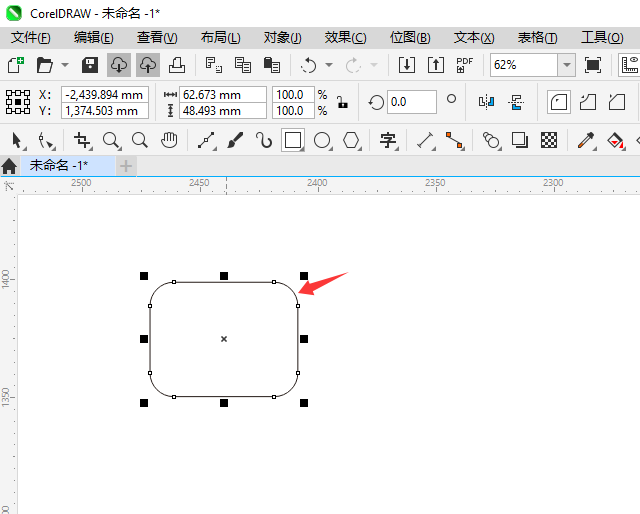
Task: Click the object width field 62.673 mm
Action: click(222, 95)
